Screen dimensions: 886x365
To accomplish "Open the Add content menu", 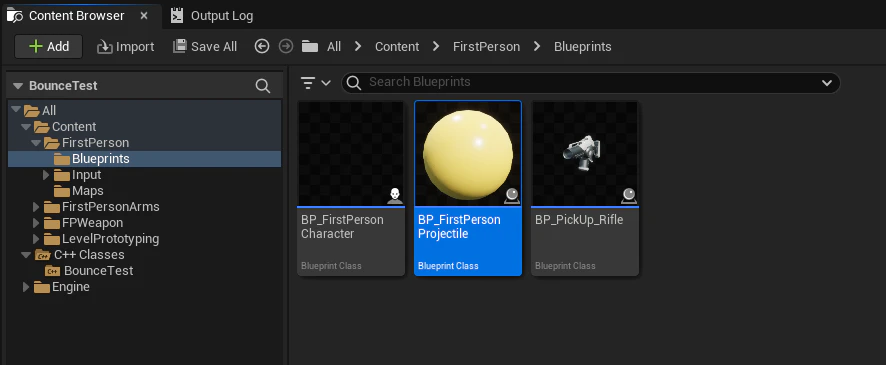I will (49, 46).
